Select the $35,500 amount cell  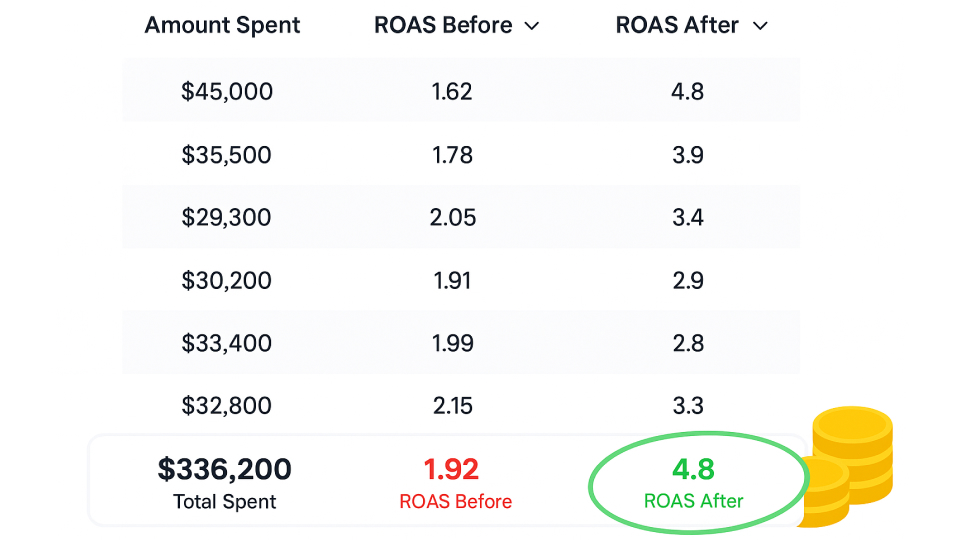click(227, 155)
